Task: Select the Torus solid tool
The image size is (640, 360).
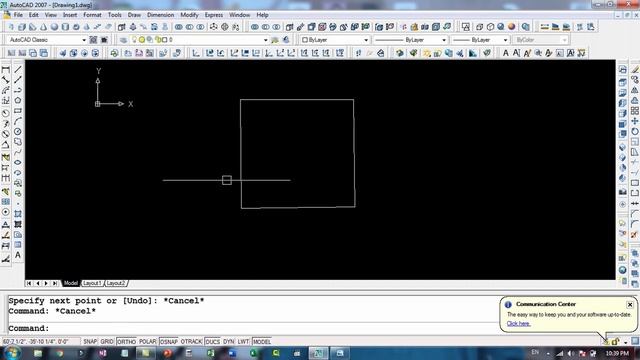Action: pos(76,27)
